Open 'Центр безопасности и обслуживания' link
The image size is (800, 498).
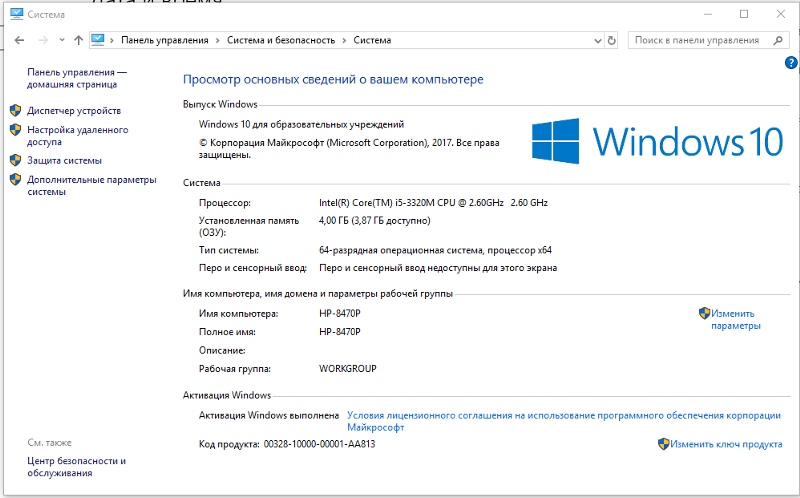click(x=77, y=467)
